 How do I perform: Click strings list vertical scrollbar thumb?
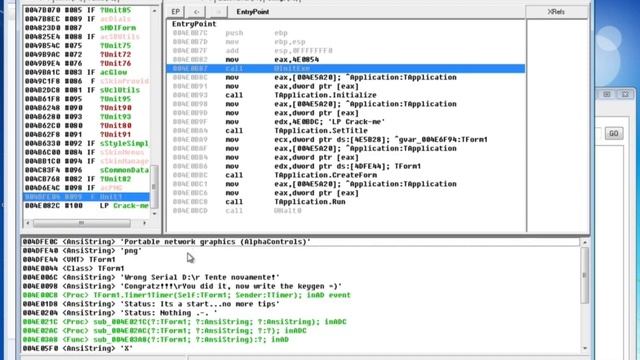point(584,275)
